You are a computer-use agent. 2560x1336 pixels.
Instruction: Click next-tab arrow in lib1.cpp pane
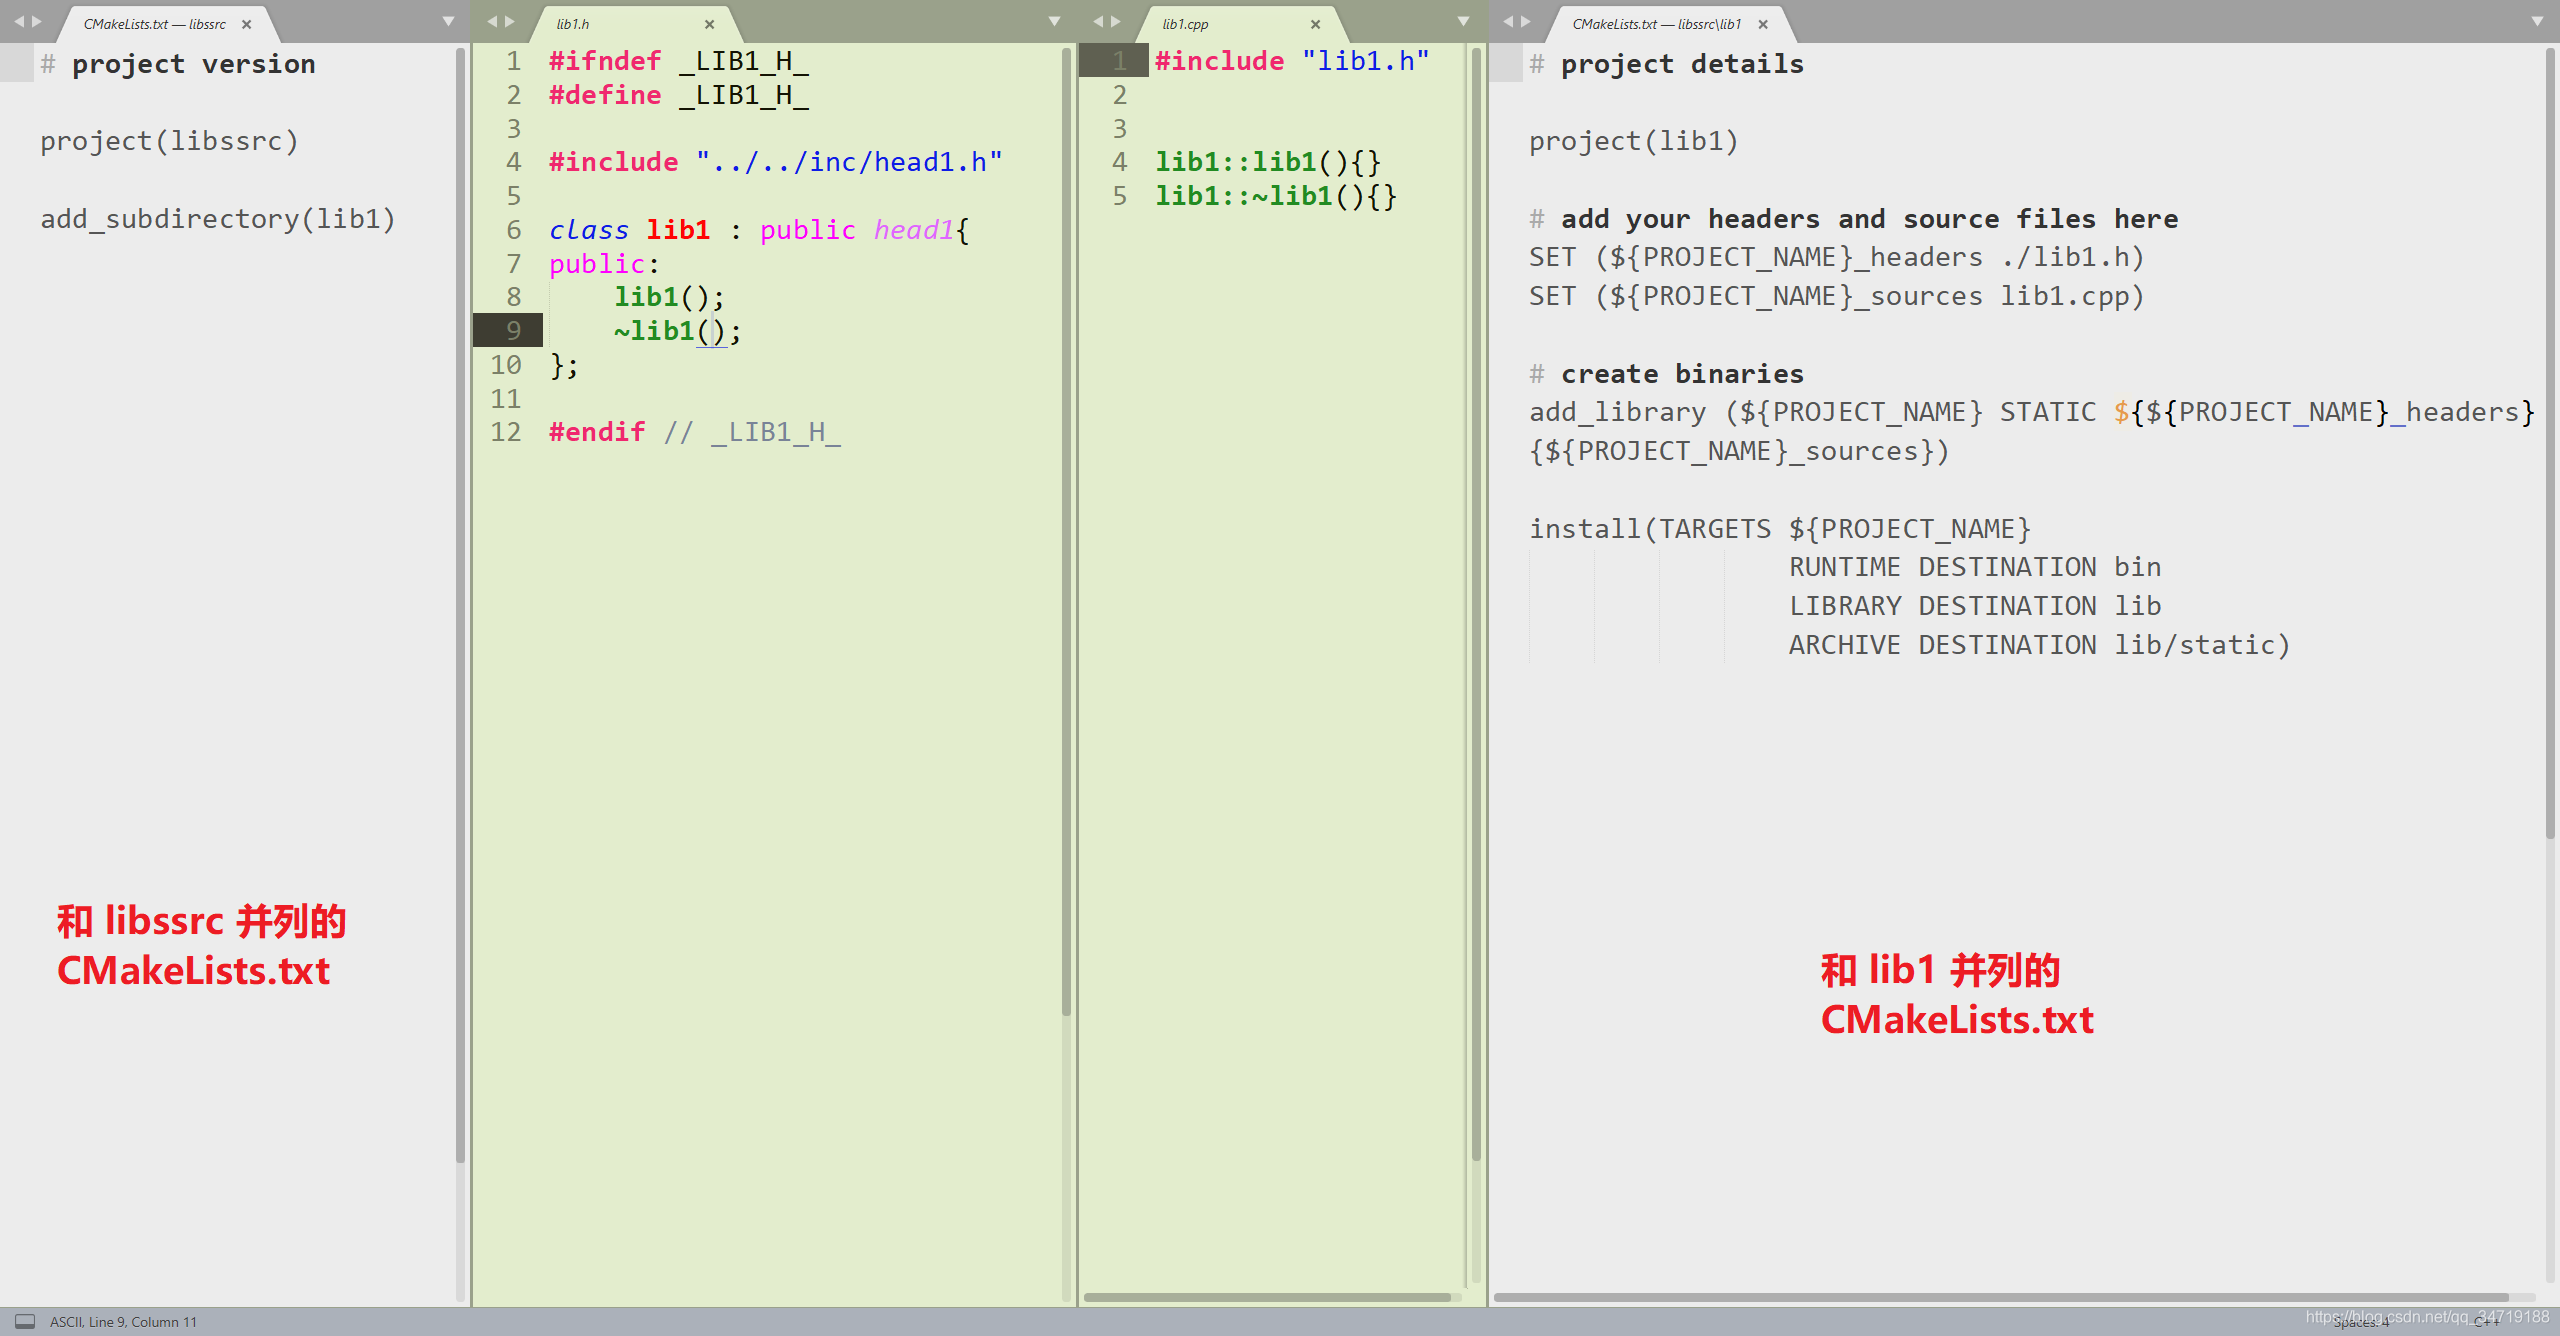click(x=1116, y=21)
